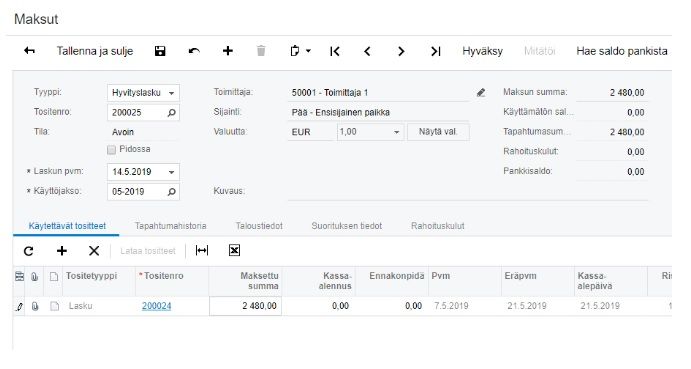The image size is (691, 369).
Task: Click the Hyväksy button
Action: point(483,51)
